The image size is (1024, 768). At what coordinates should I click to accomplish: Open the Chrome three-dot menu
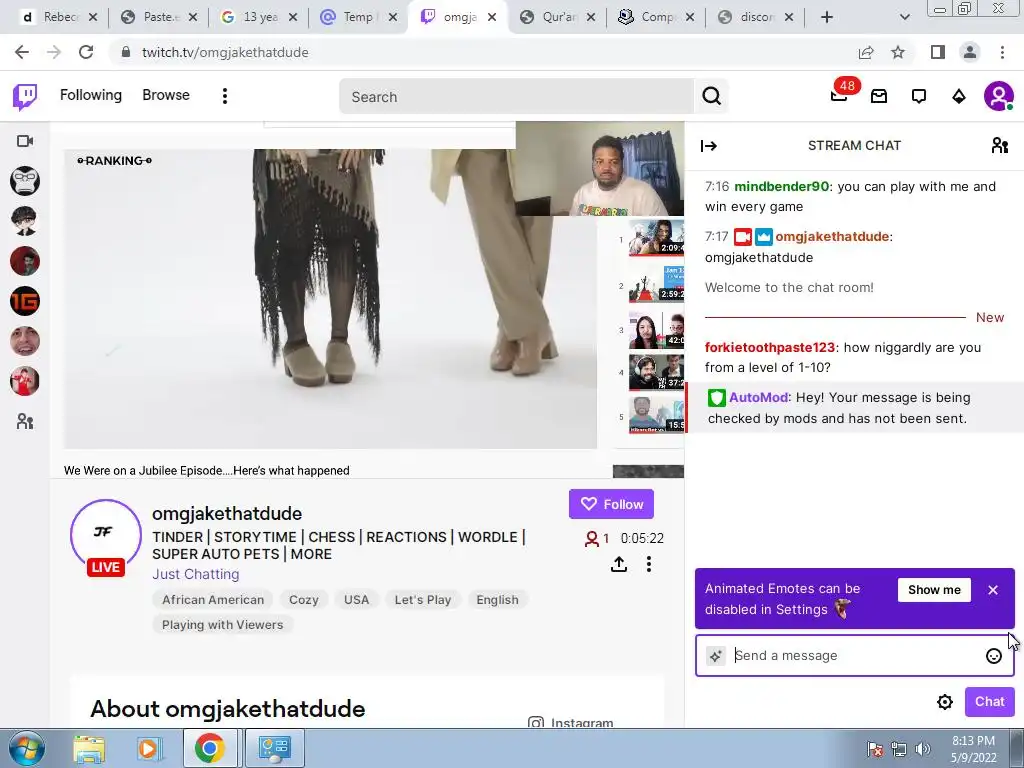pos(1002,52)
